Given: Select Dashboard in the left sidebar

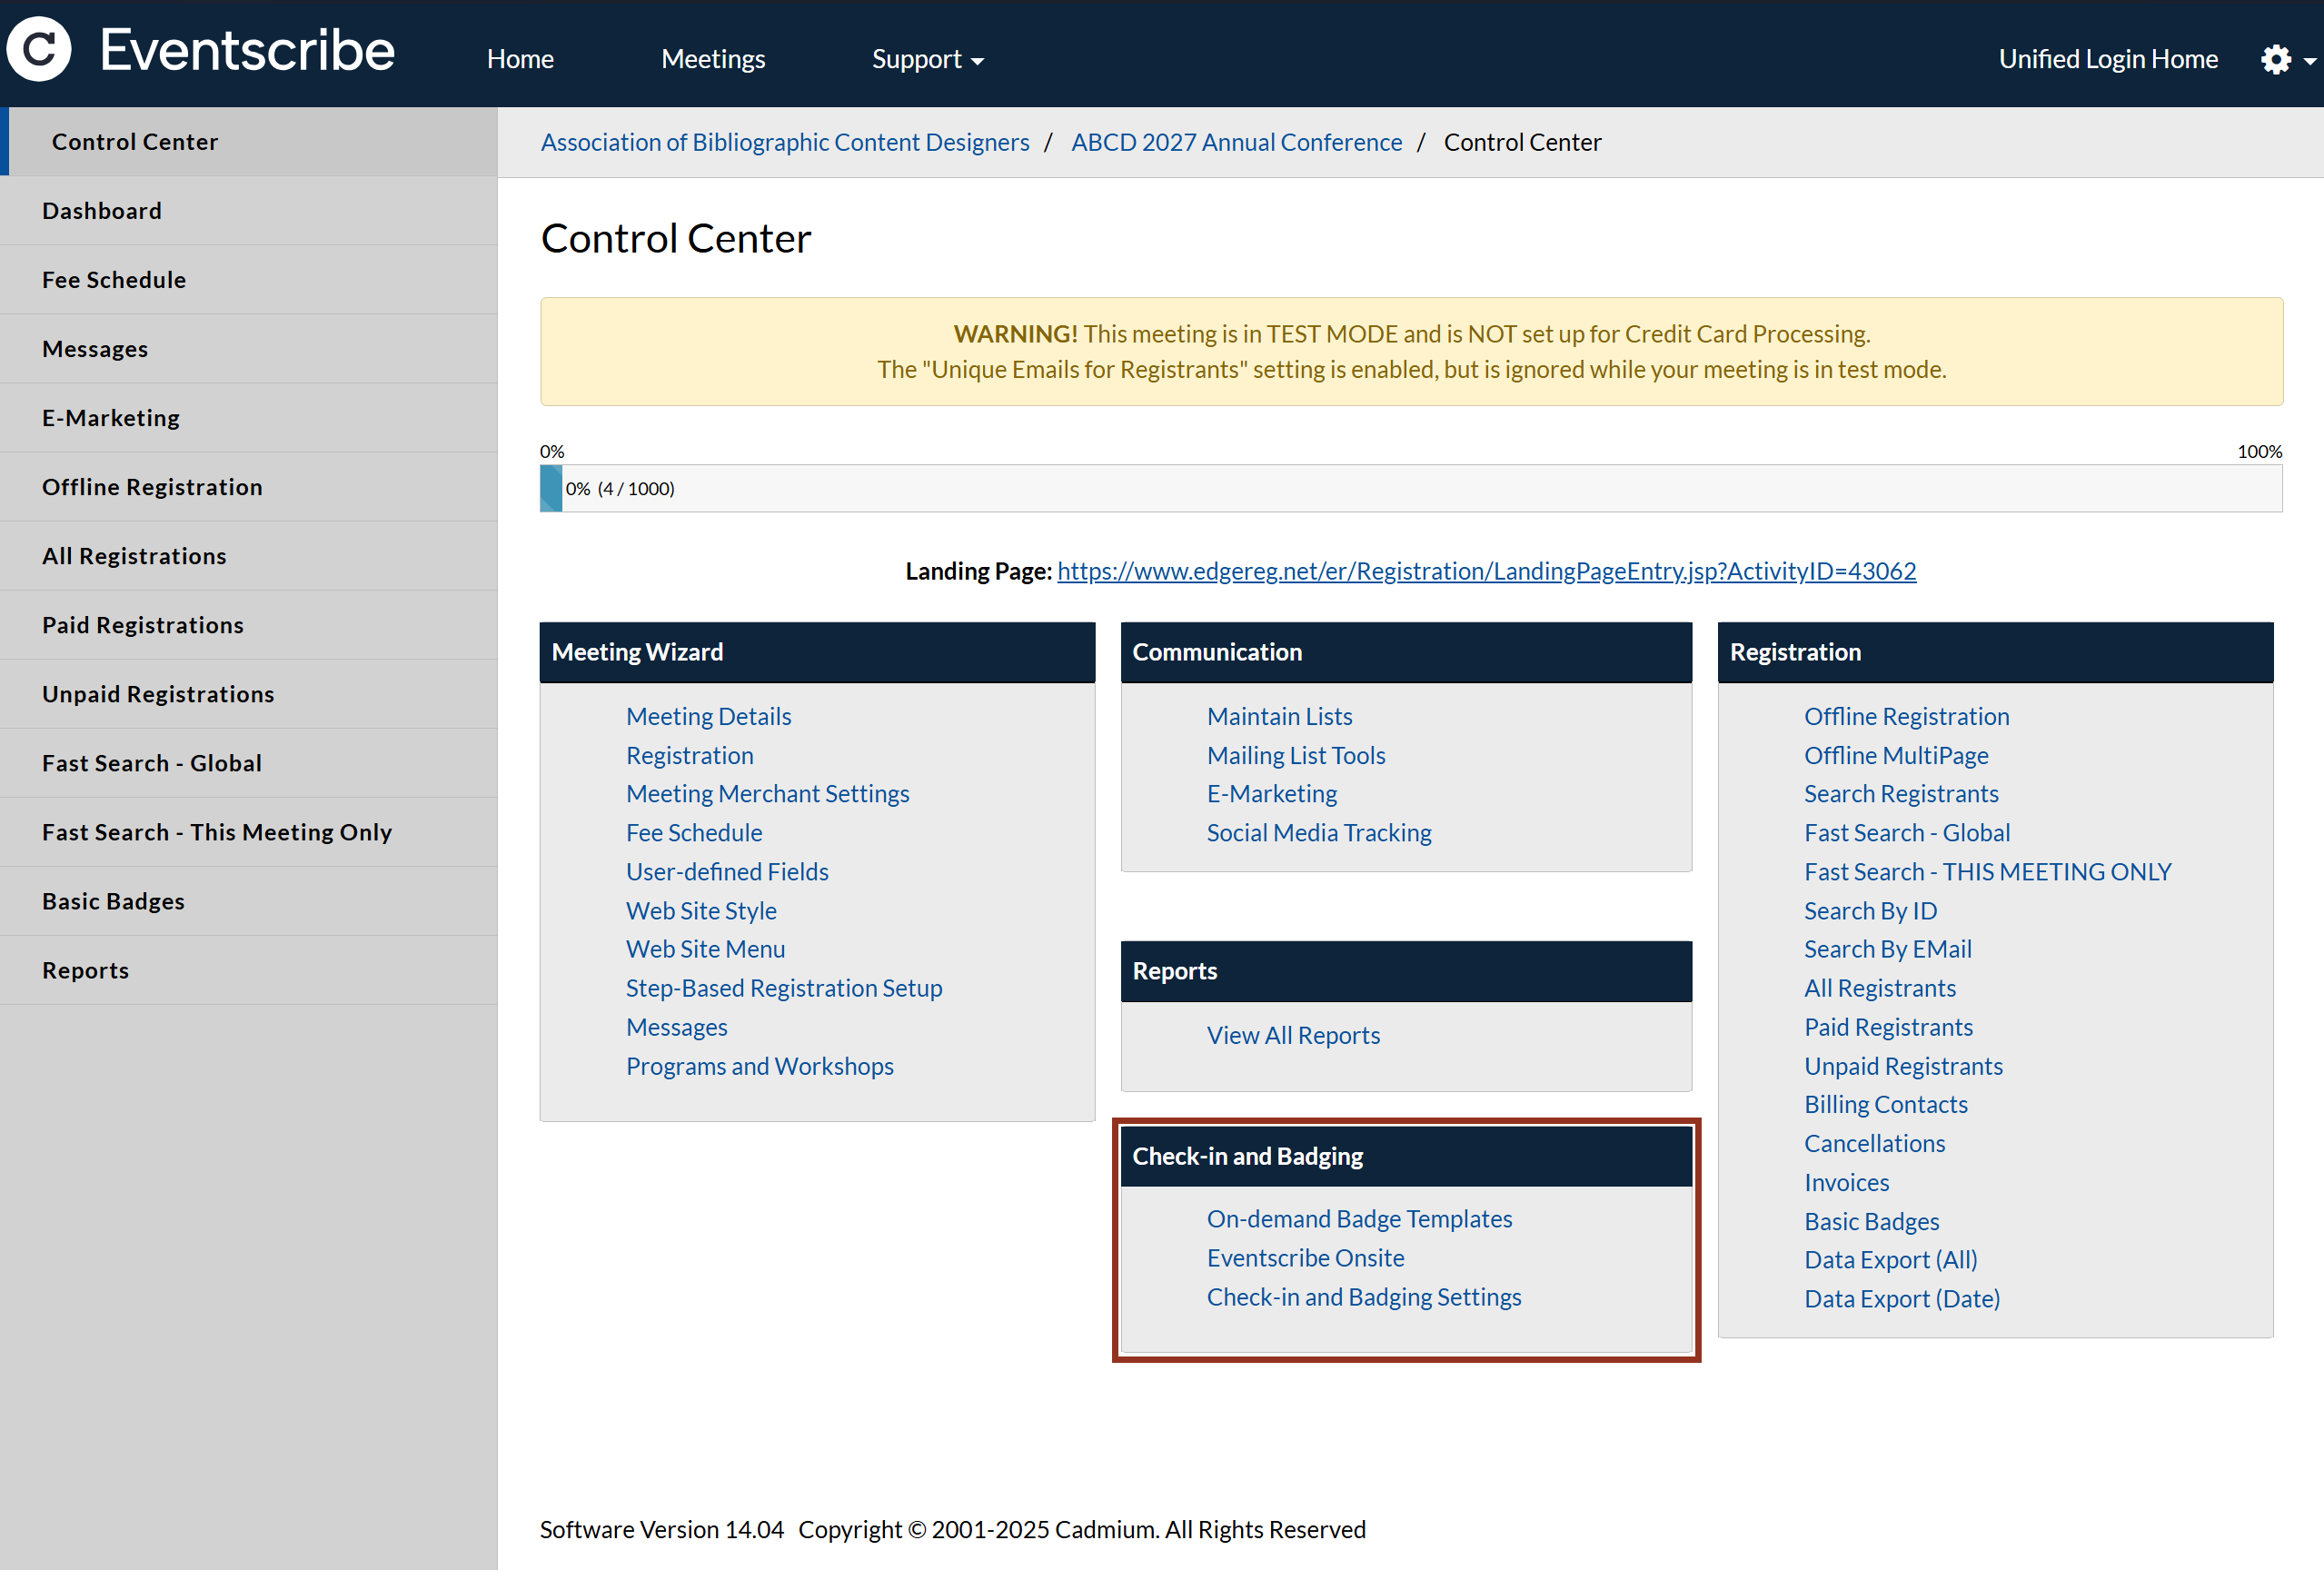Looking at the screenshot, I should (x=102, y=211).
